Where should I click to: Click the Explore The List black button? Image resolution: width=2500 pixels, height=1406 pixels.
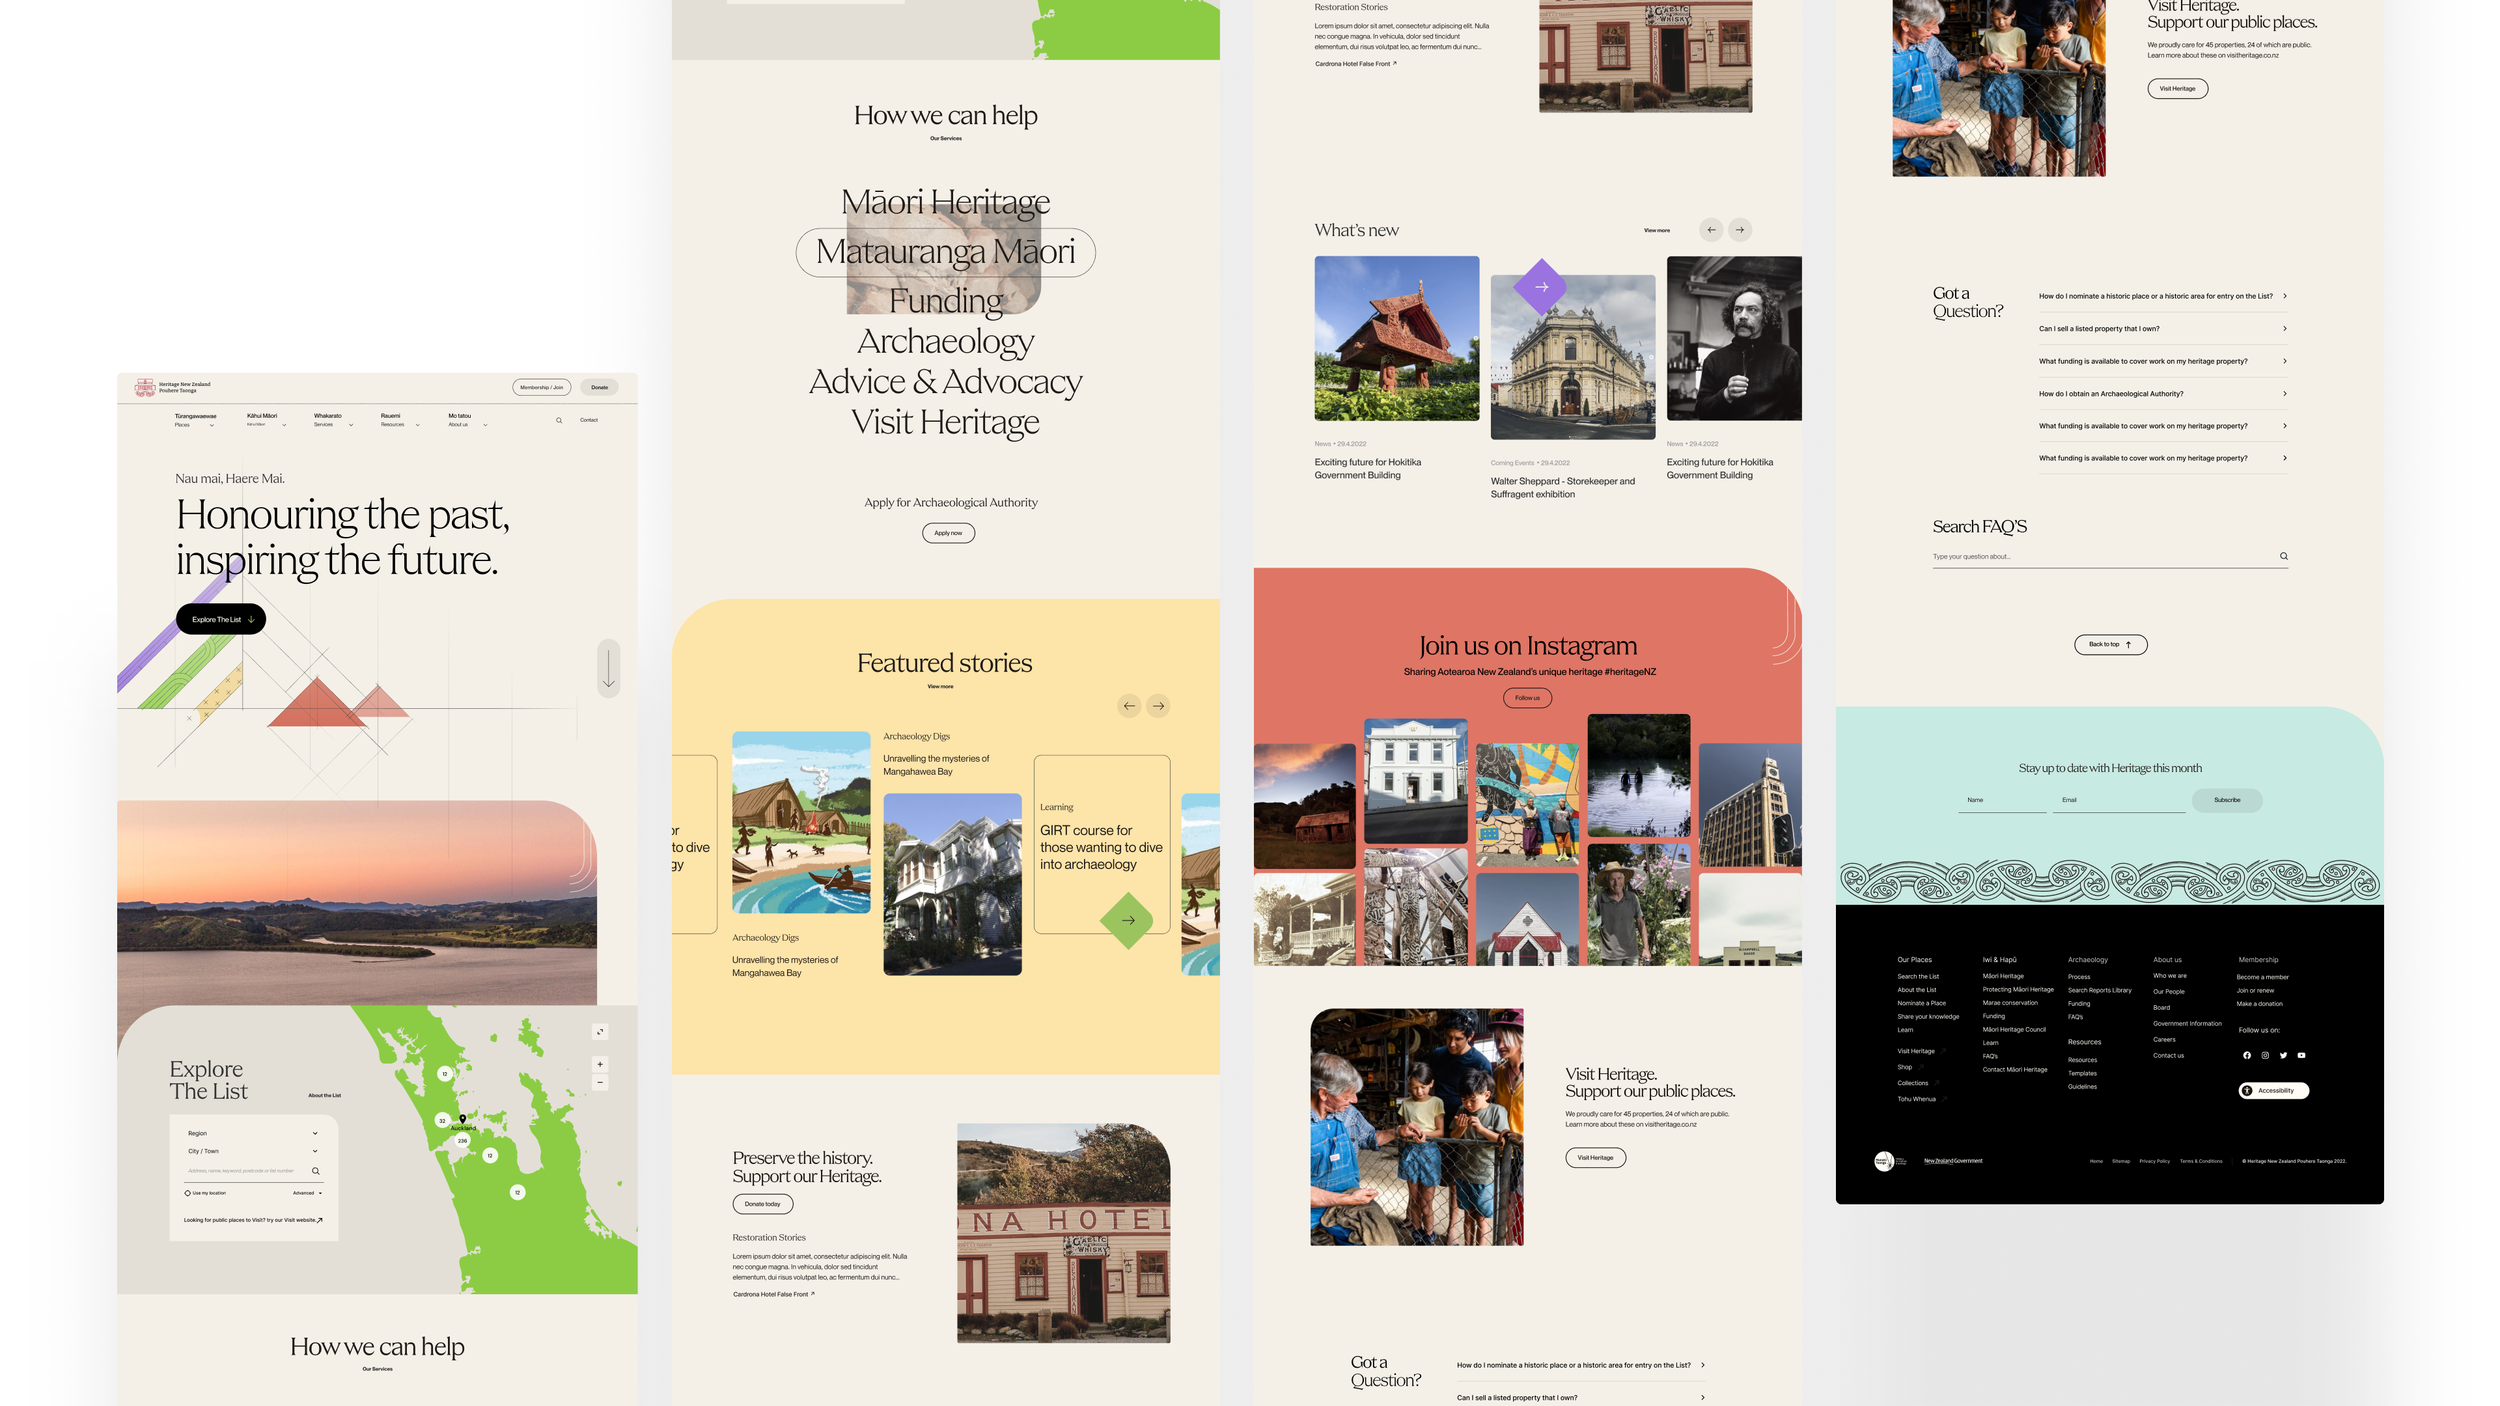(221, 619)
